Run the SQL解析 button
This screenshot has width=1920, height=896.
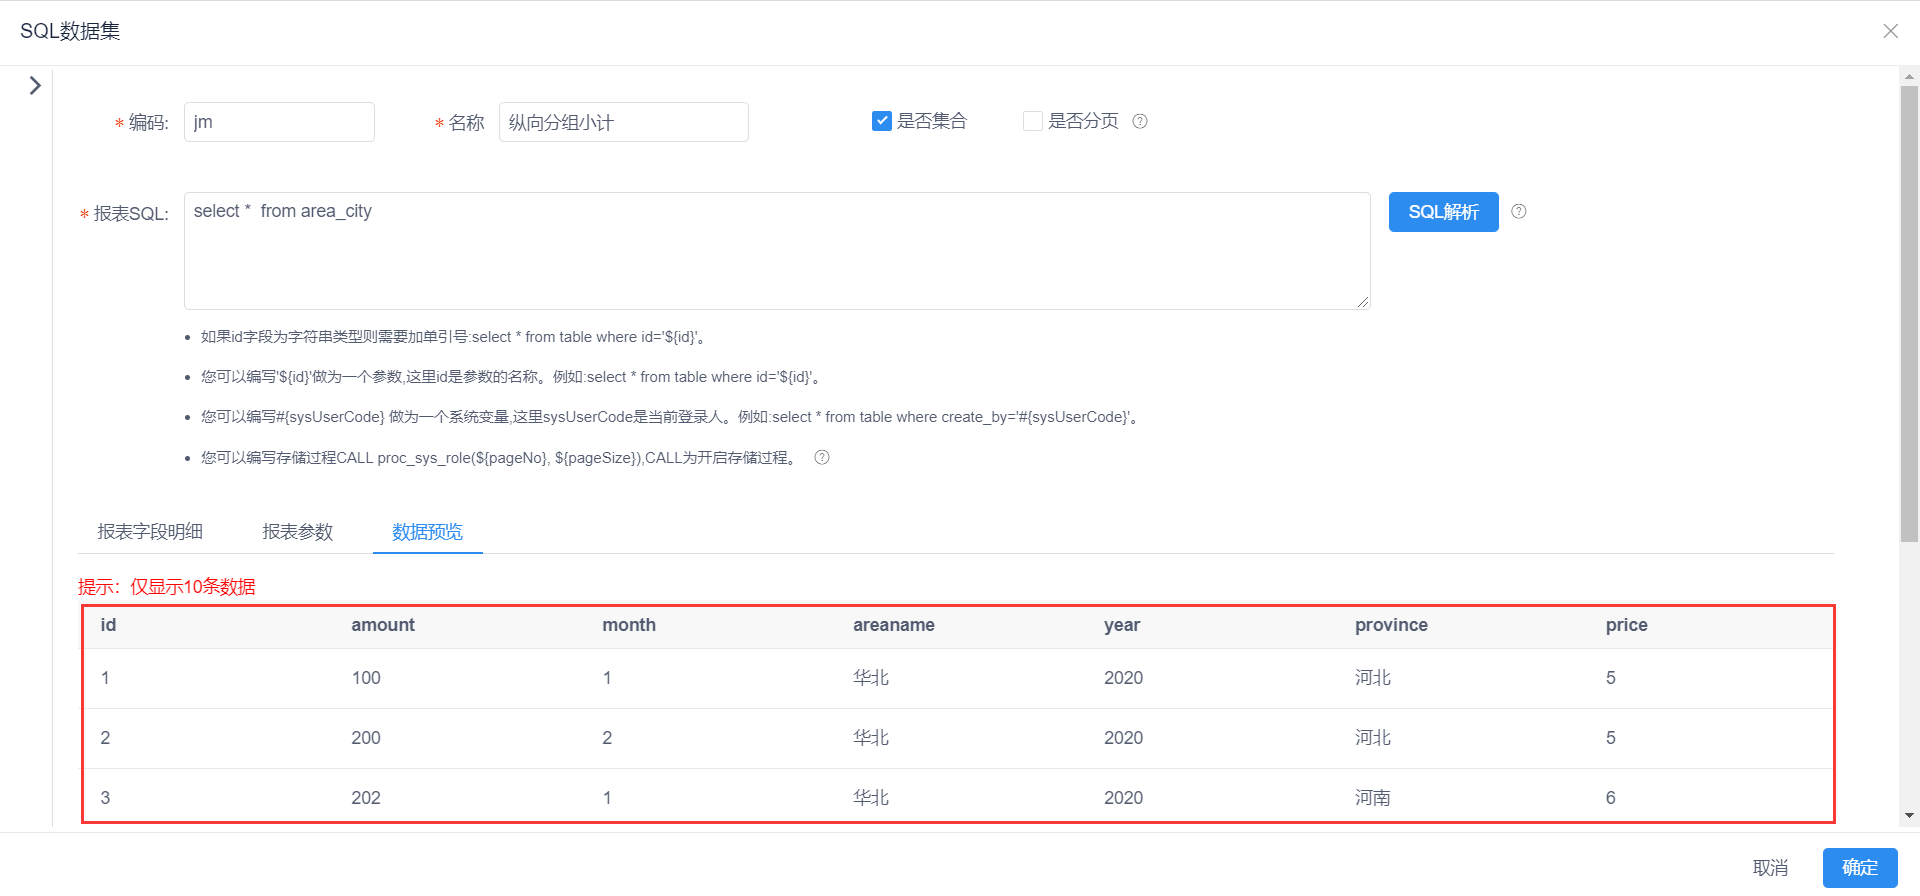[x=1443, y=212]
